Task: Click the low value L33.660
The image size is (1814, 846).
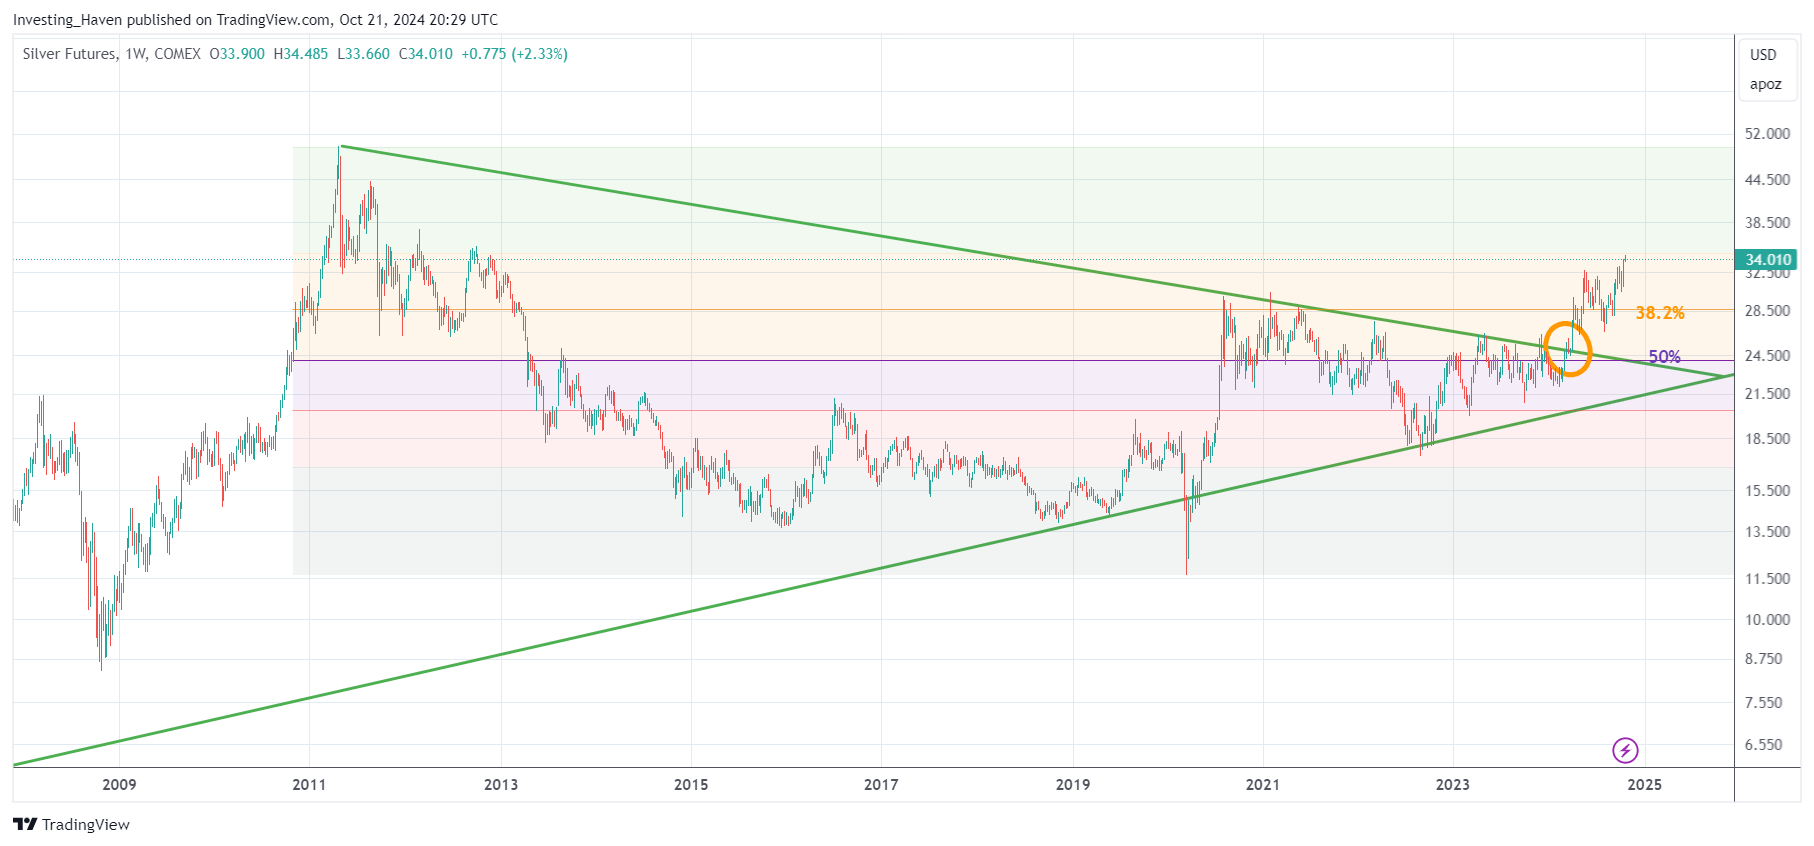Action: [x=364, y=54]
